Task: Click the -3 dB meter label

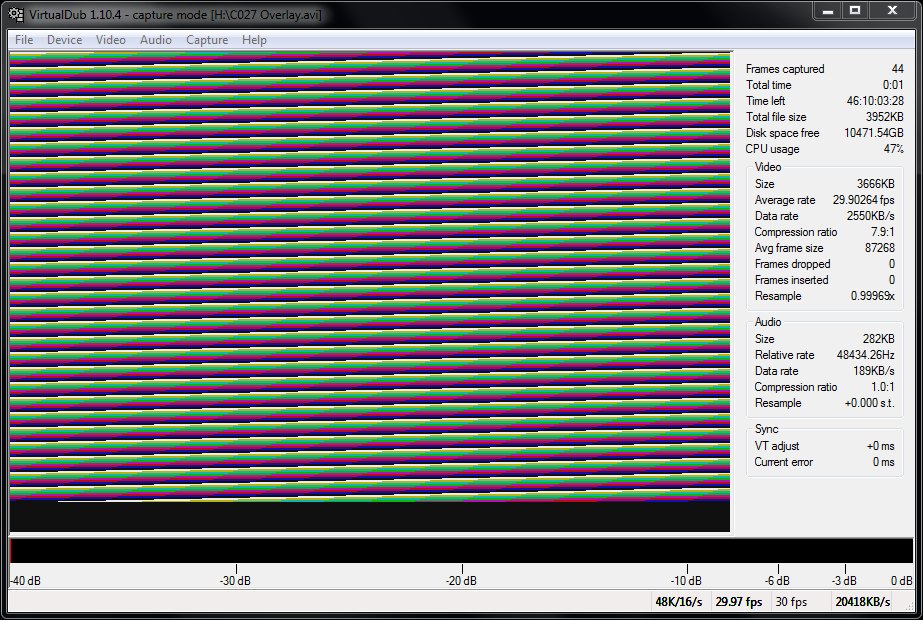Action: click(x=844, y=581)
